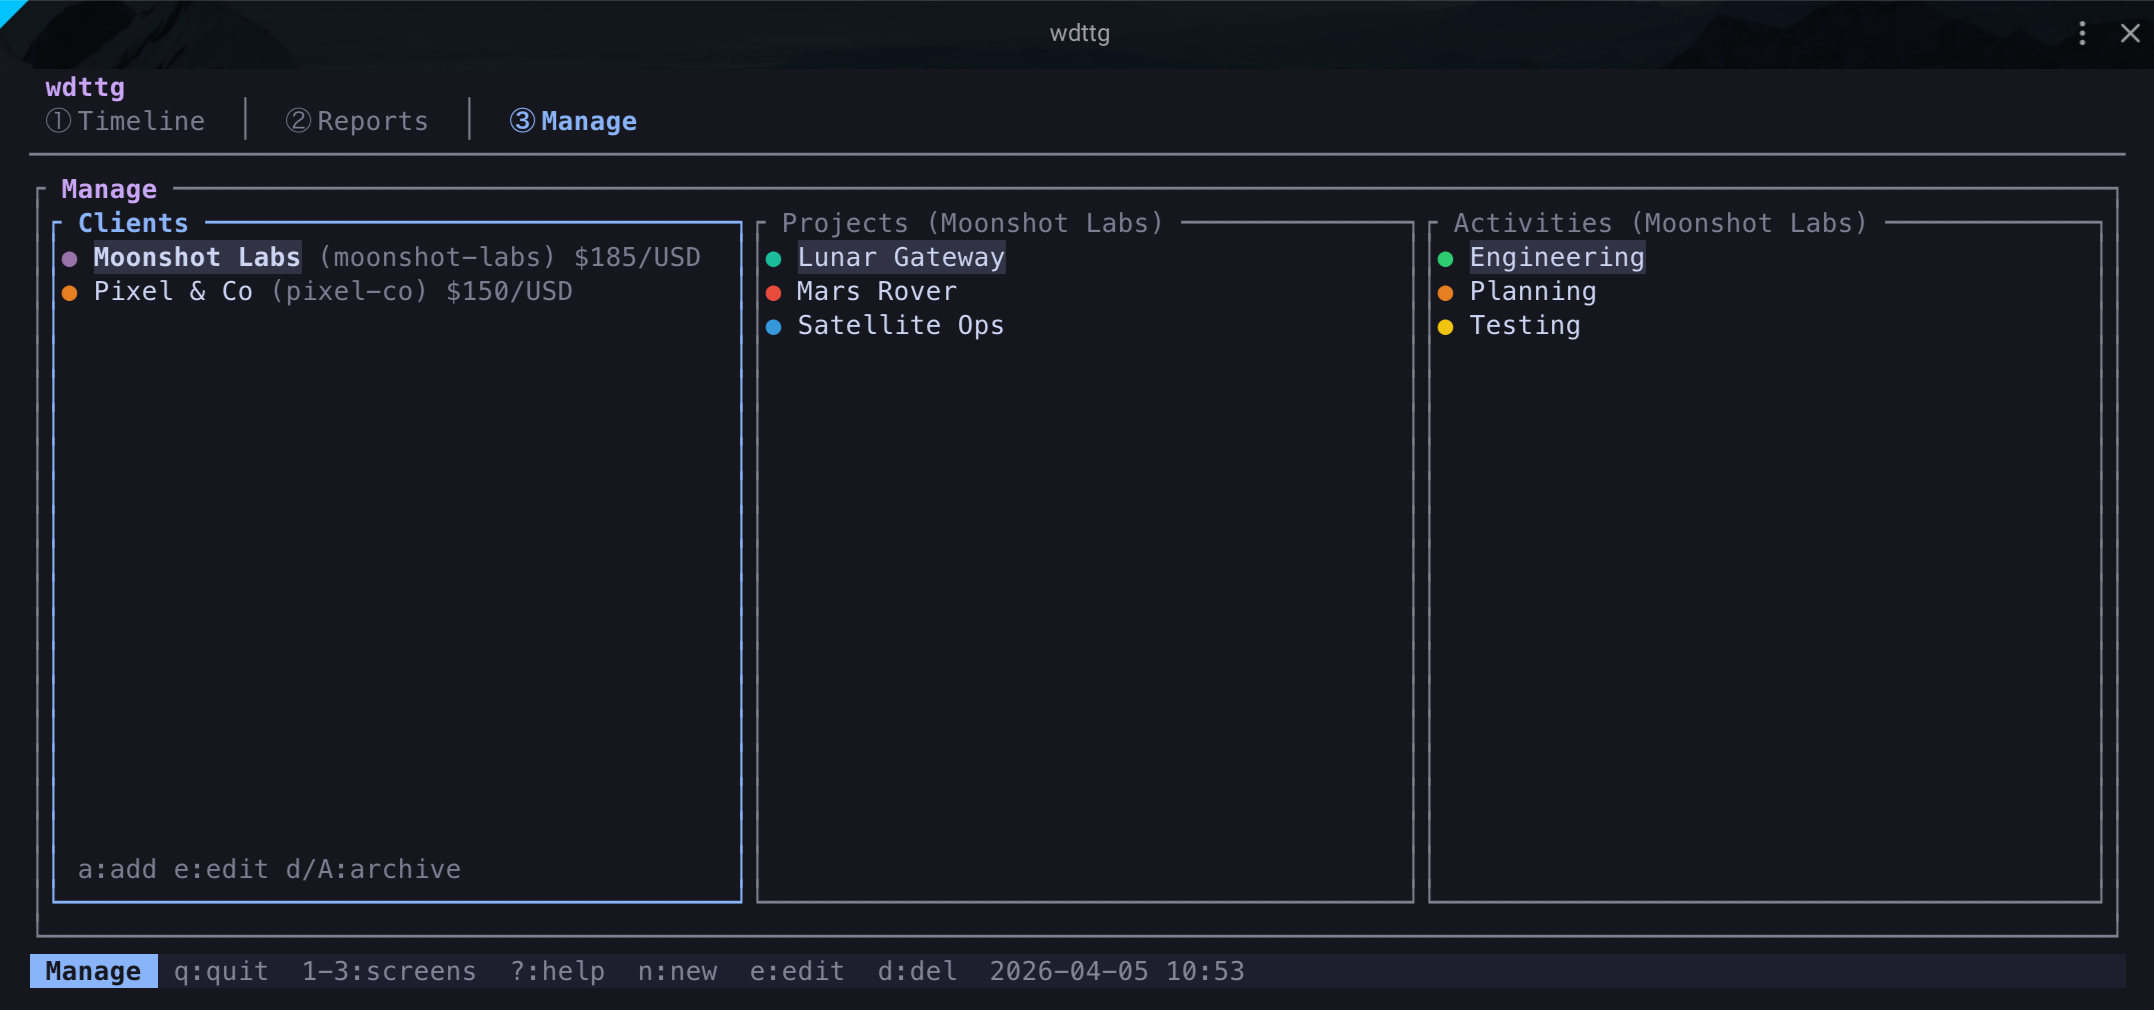Select the Pixel & Co client
Viewport: 2154px width, 1010px height.
click(x=397, y=291)
